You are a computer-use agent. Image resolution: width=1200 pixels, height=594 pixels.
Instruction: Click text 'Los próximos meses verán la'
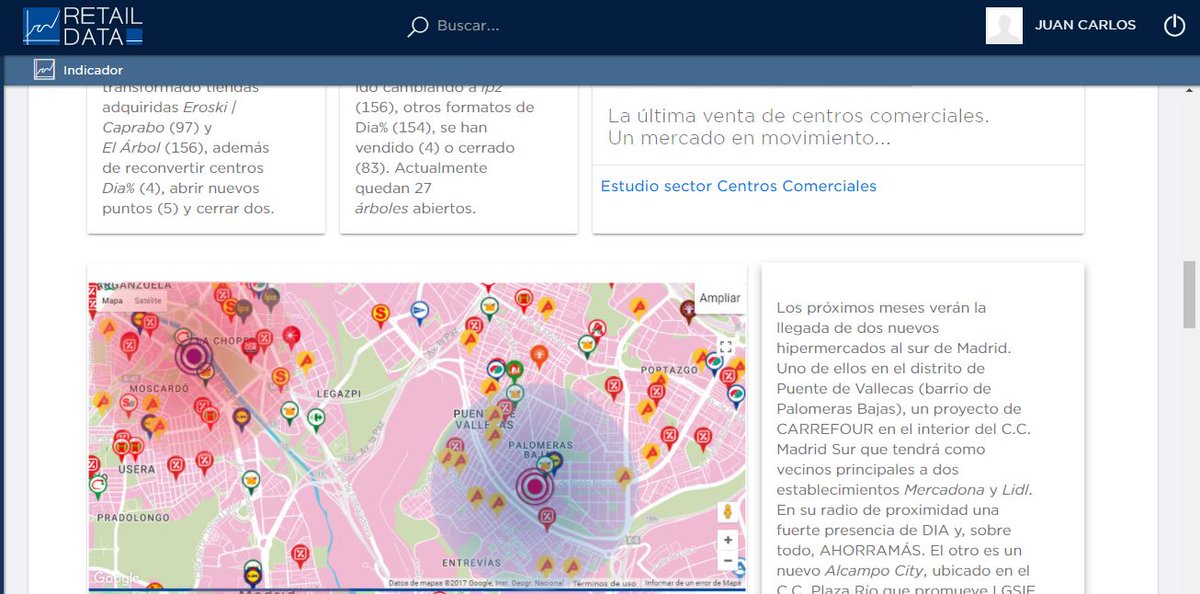[881, 307]
